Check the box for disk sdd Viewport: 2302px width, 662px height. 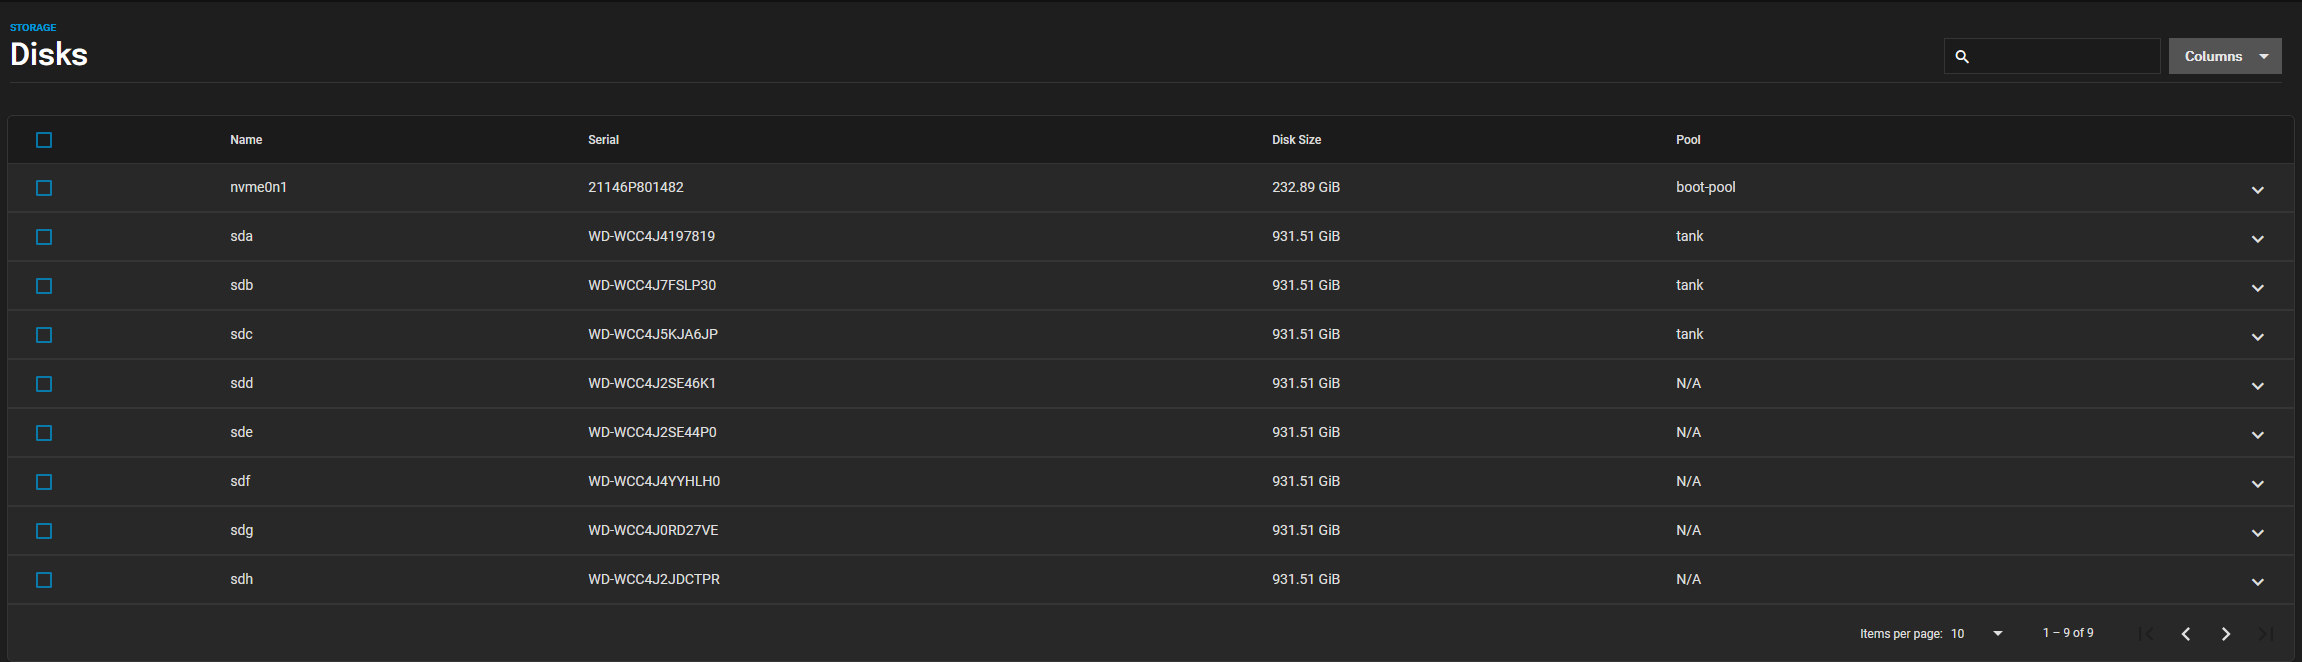[x=44, y=384]
